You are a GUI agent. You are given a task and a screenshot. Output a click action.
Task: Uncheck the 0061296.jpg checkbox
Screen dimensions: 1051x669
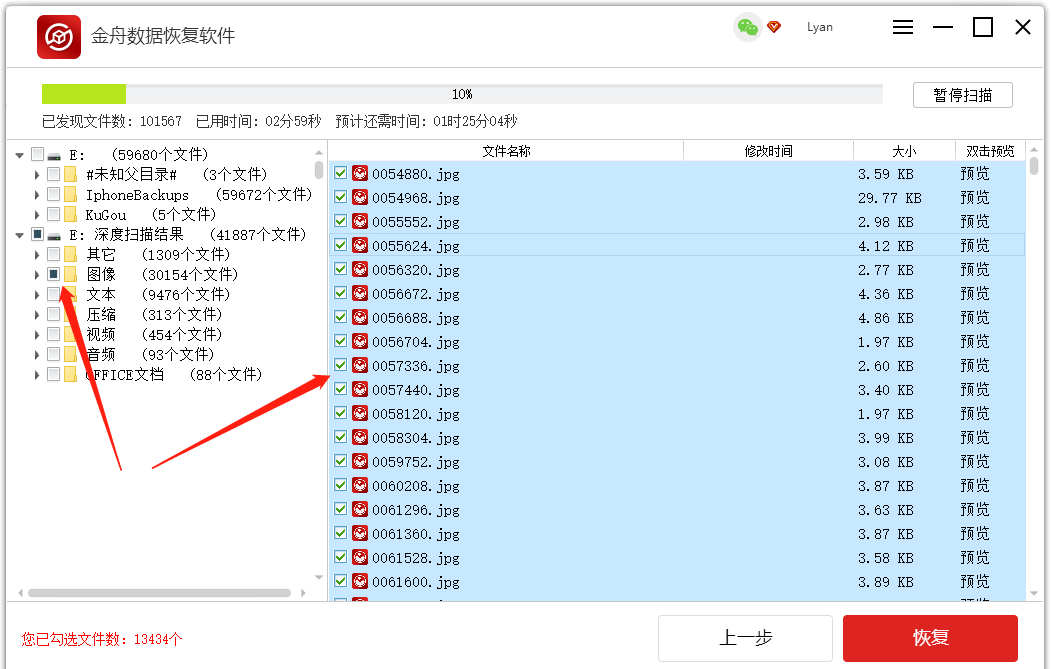[x=341, y=509]
